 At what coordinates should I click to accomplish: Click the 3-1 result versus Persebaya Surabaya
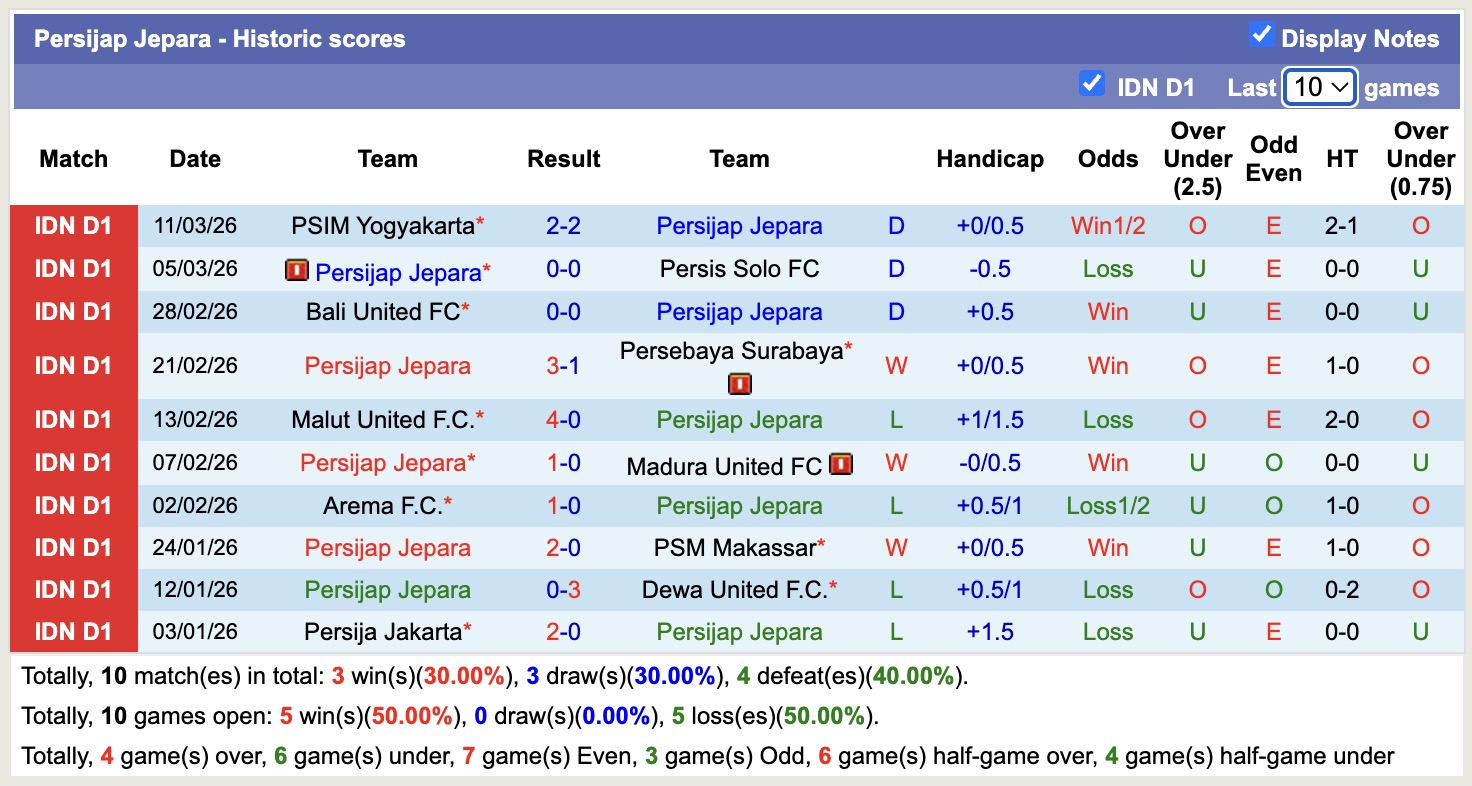tap(564, 366)
